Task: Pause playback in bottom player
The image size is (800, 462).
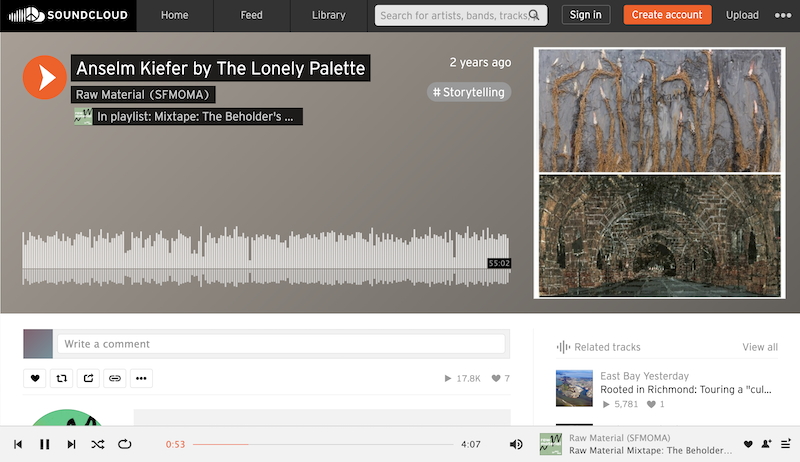Action: point(45,444)
